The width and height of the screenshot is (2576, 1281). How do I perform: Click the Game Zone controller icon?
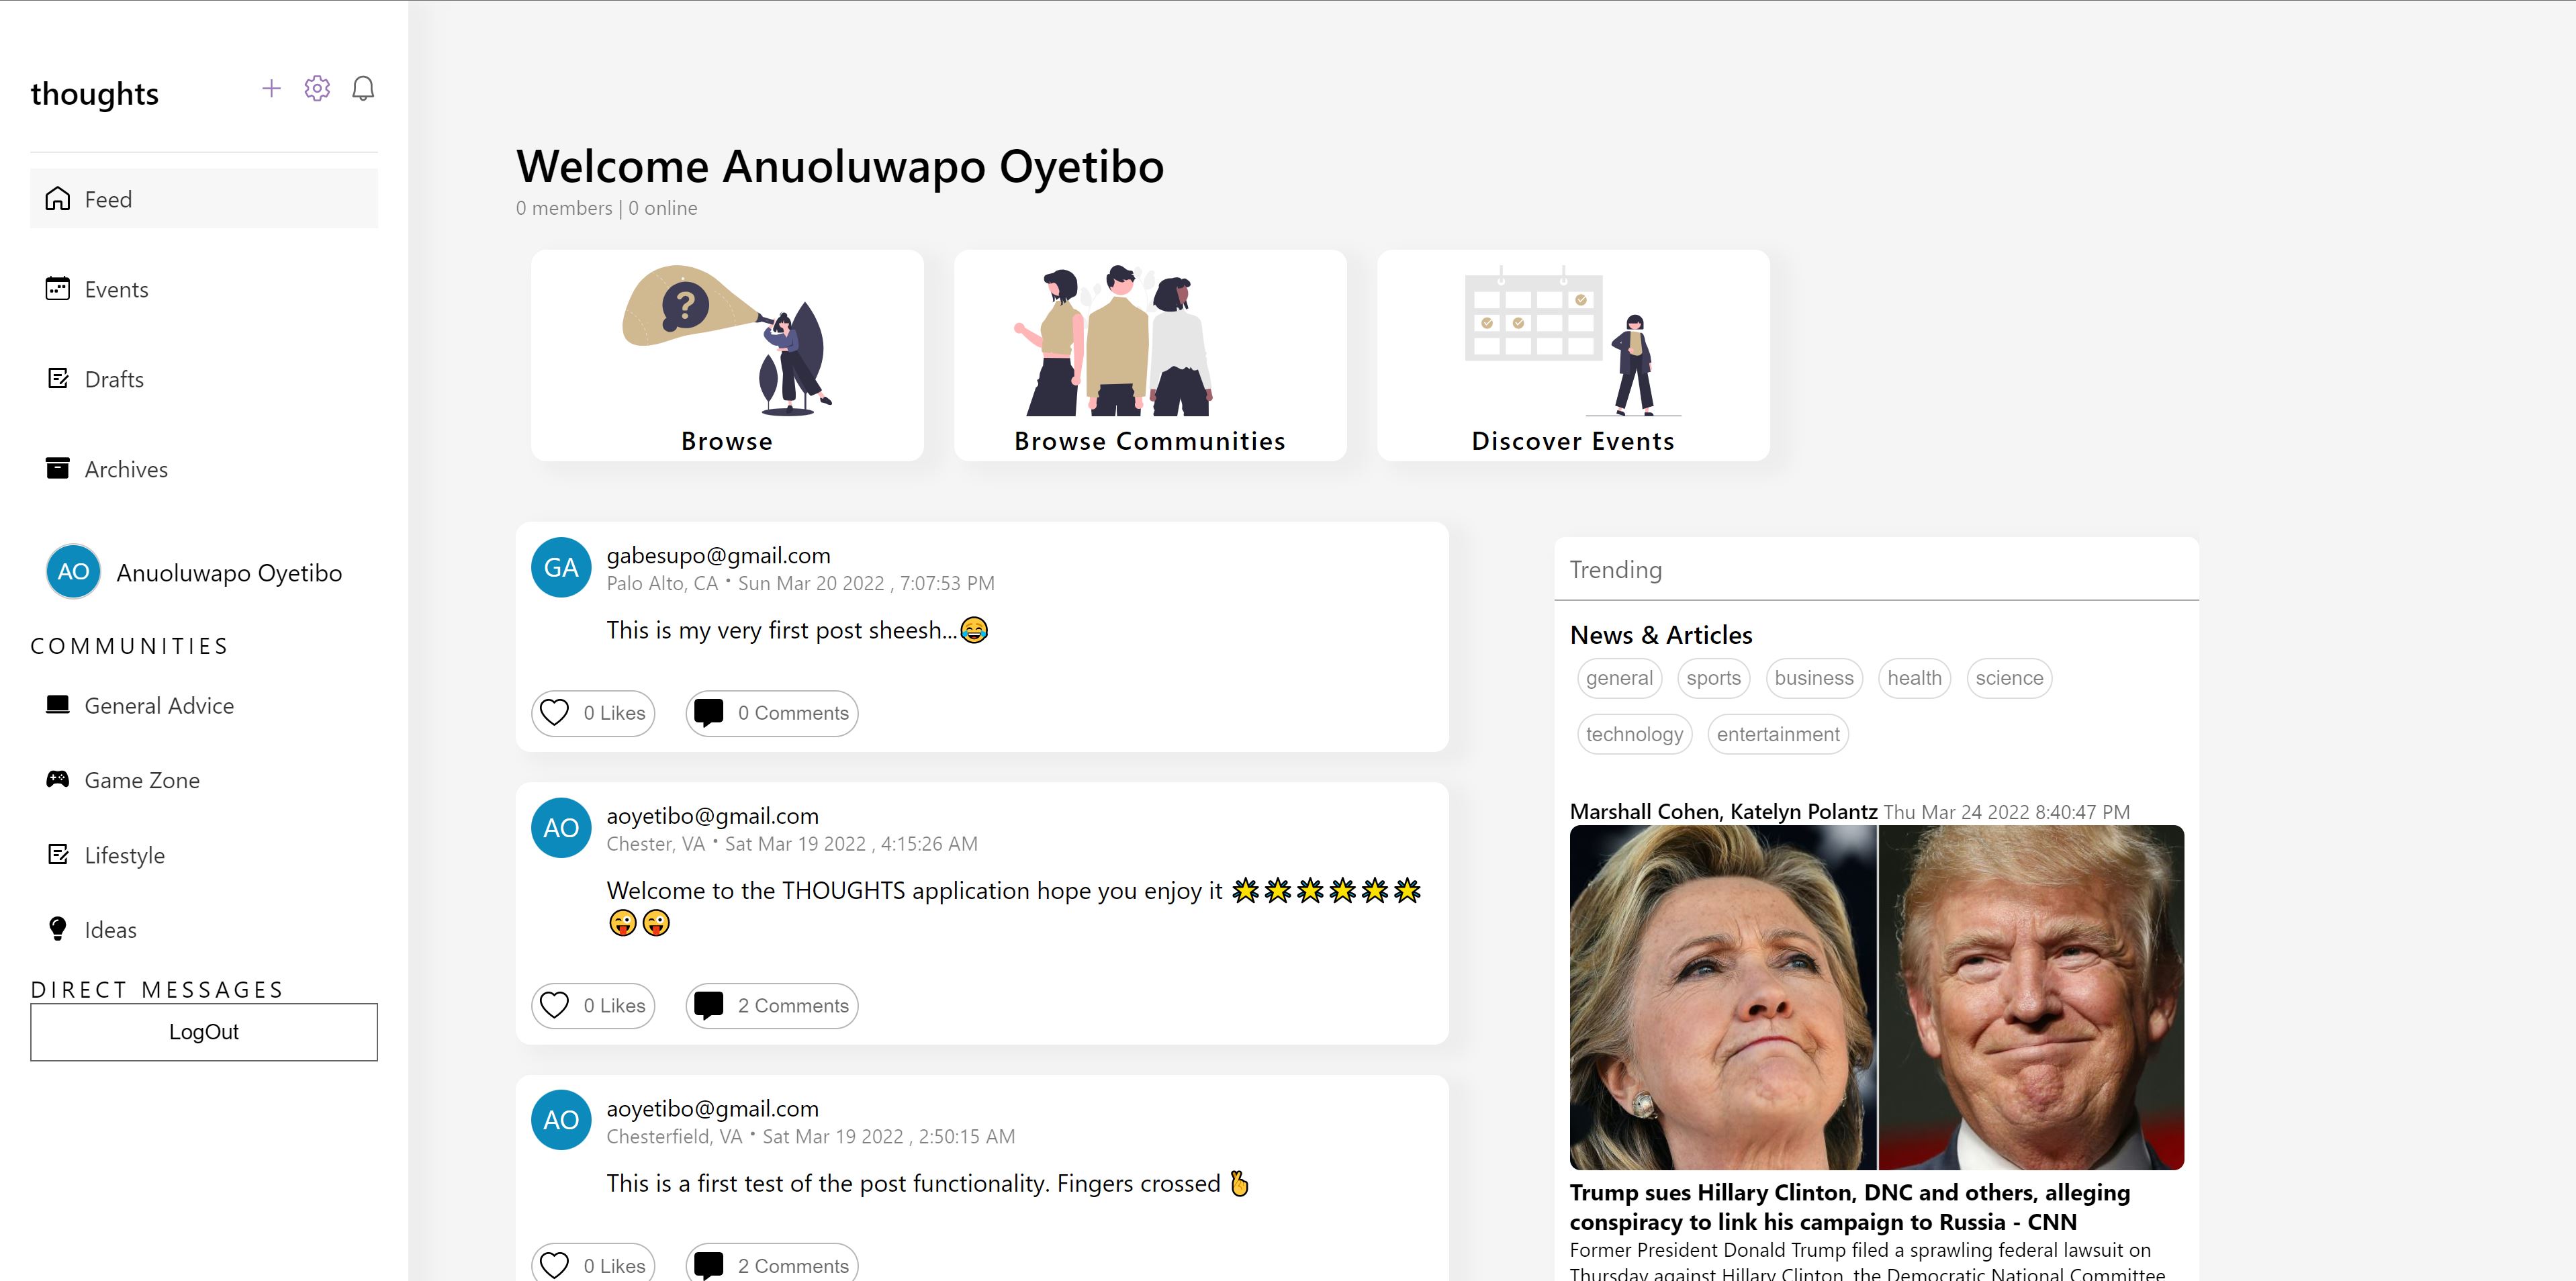(x=58, y=779)
